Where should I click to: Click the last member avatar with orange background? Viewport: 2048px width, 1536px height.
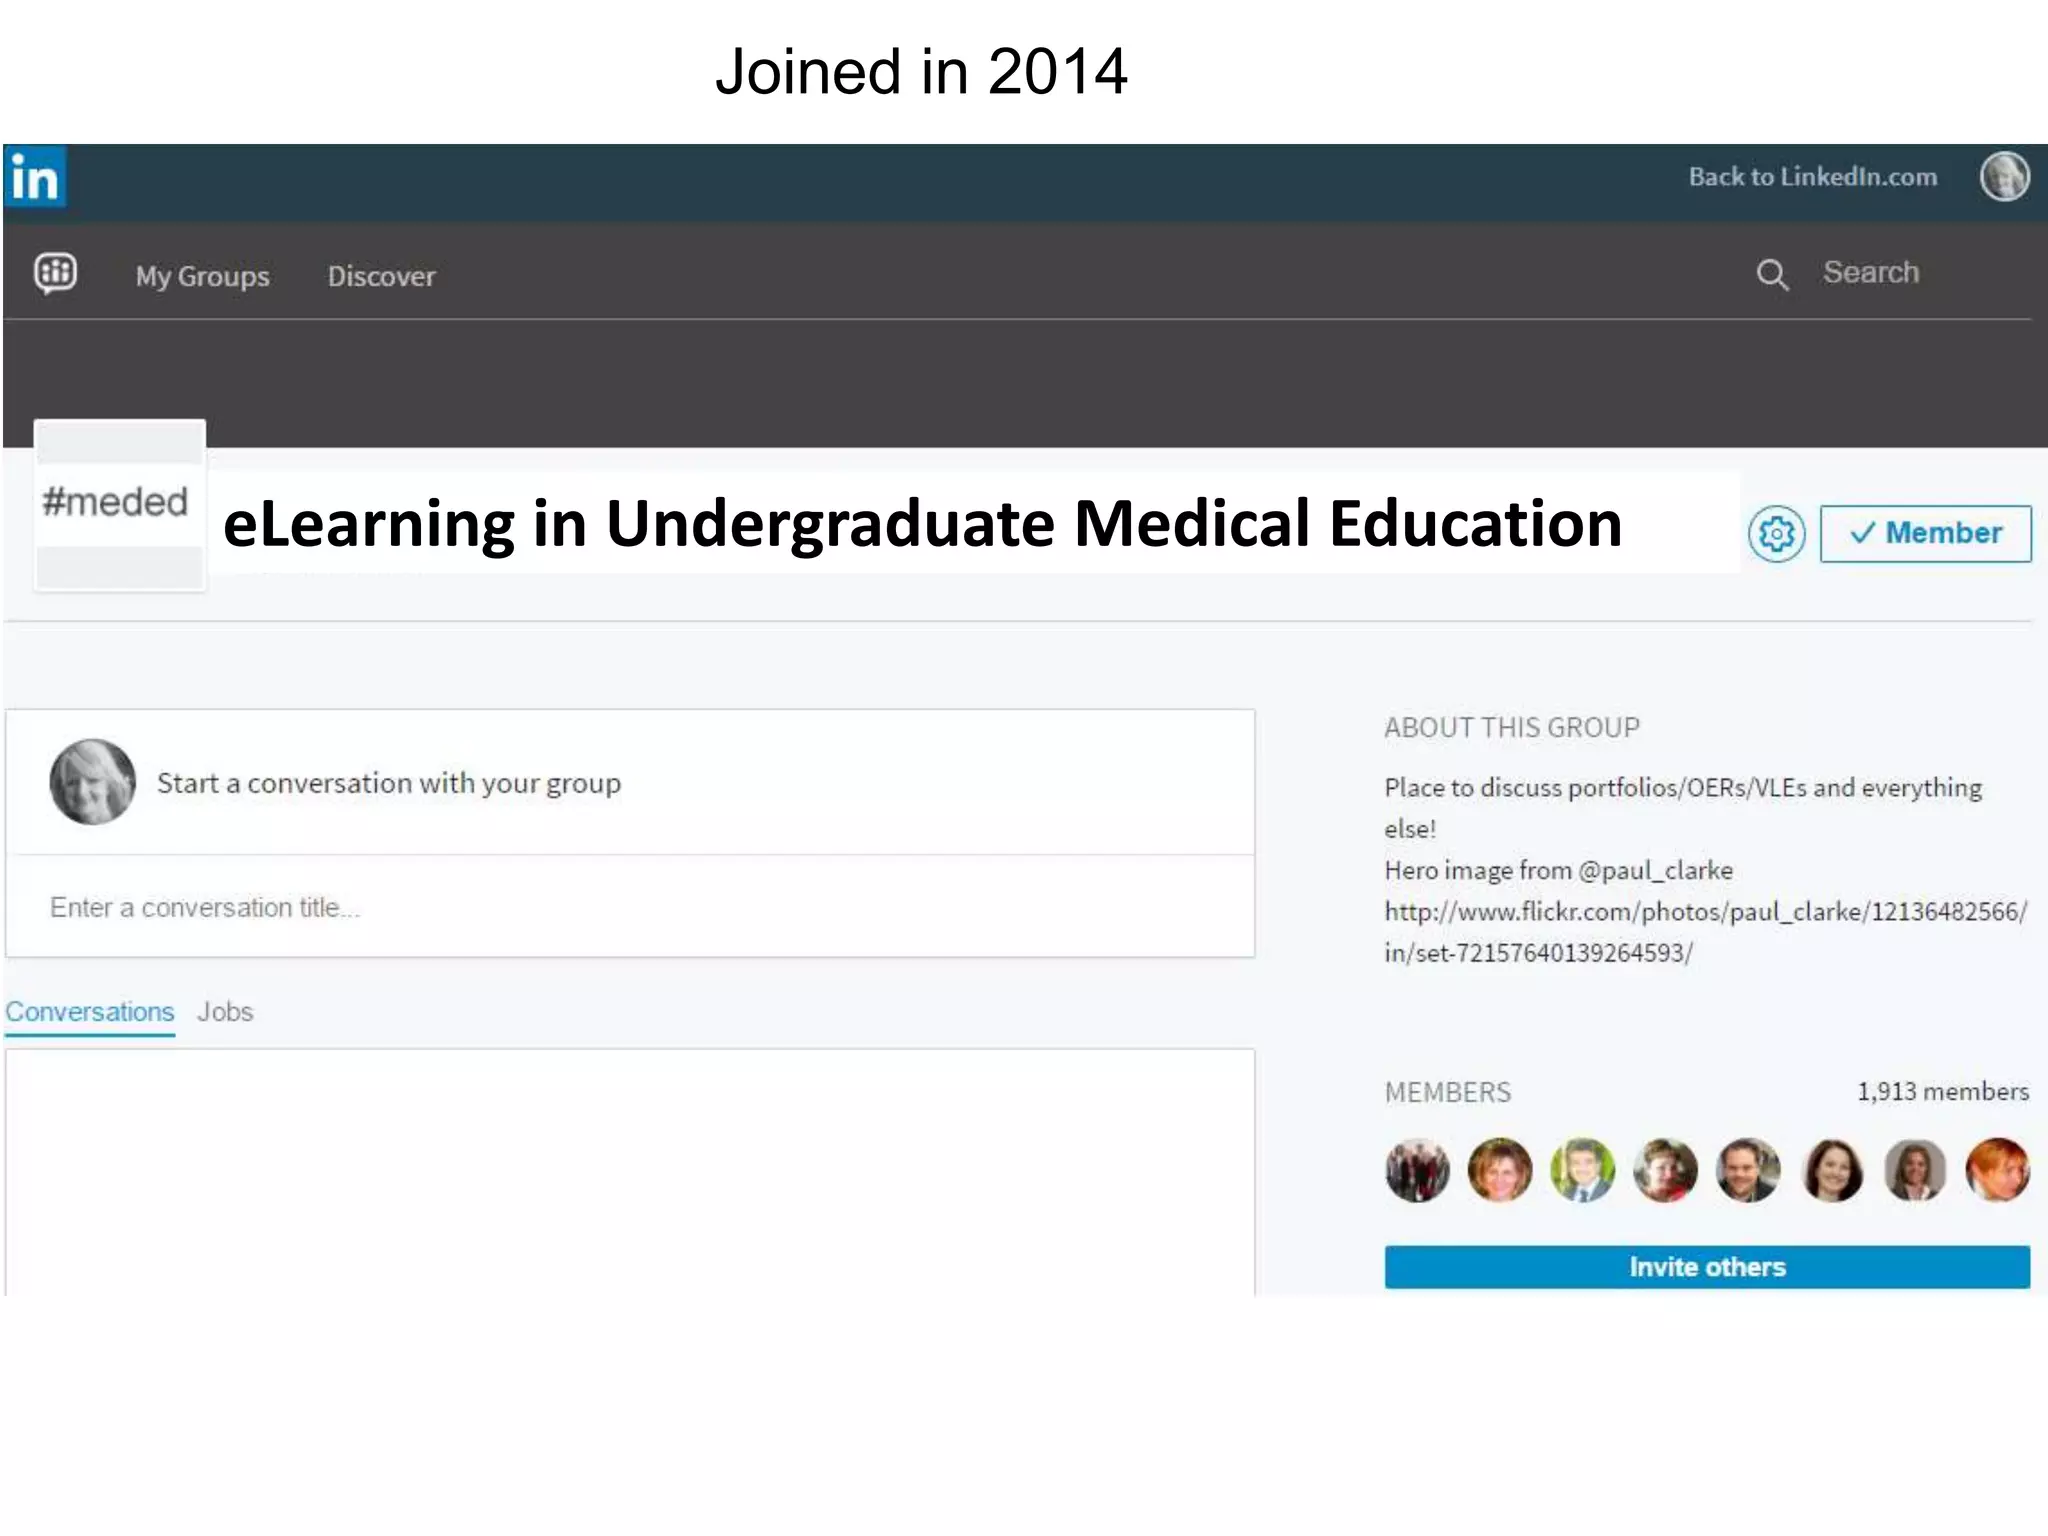pyautogui.click(x=1998, y=1170)
